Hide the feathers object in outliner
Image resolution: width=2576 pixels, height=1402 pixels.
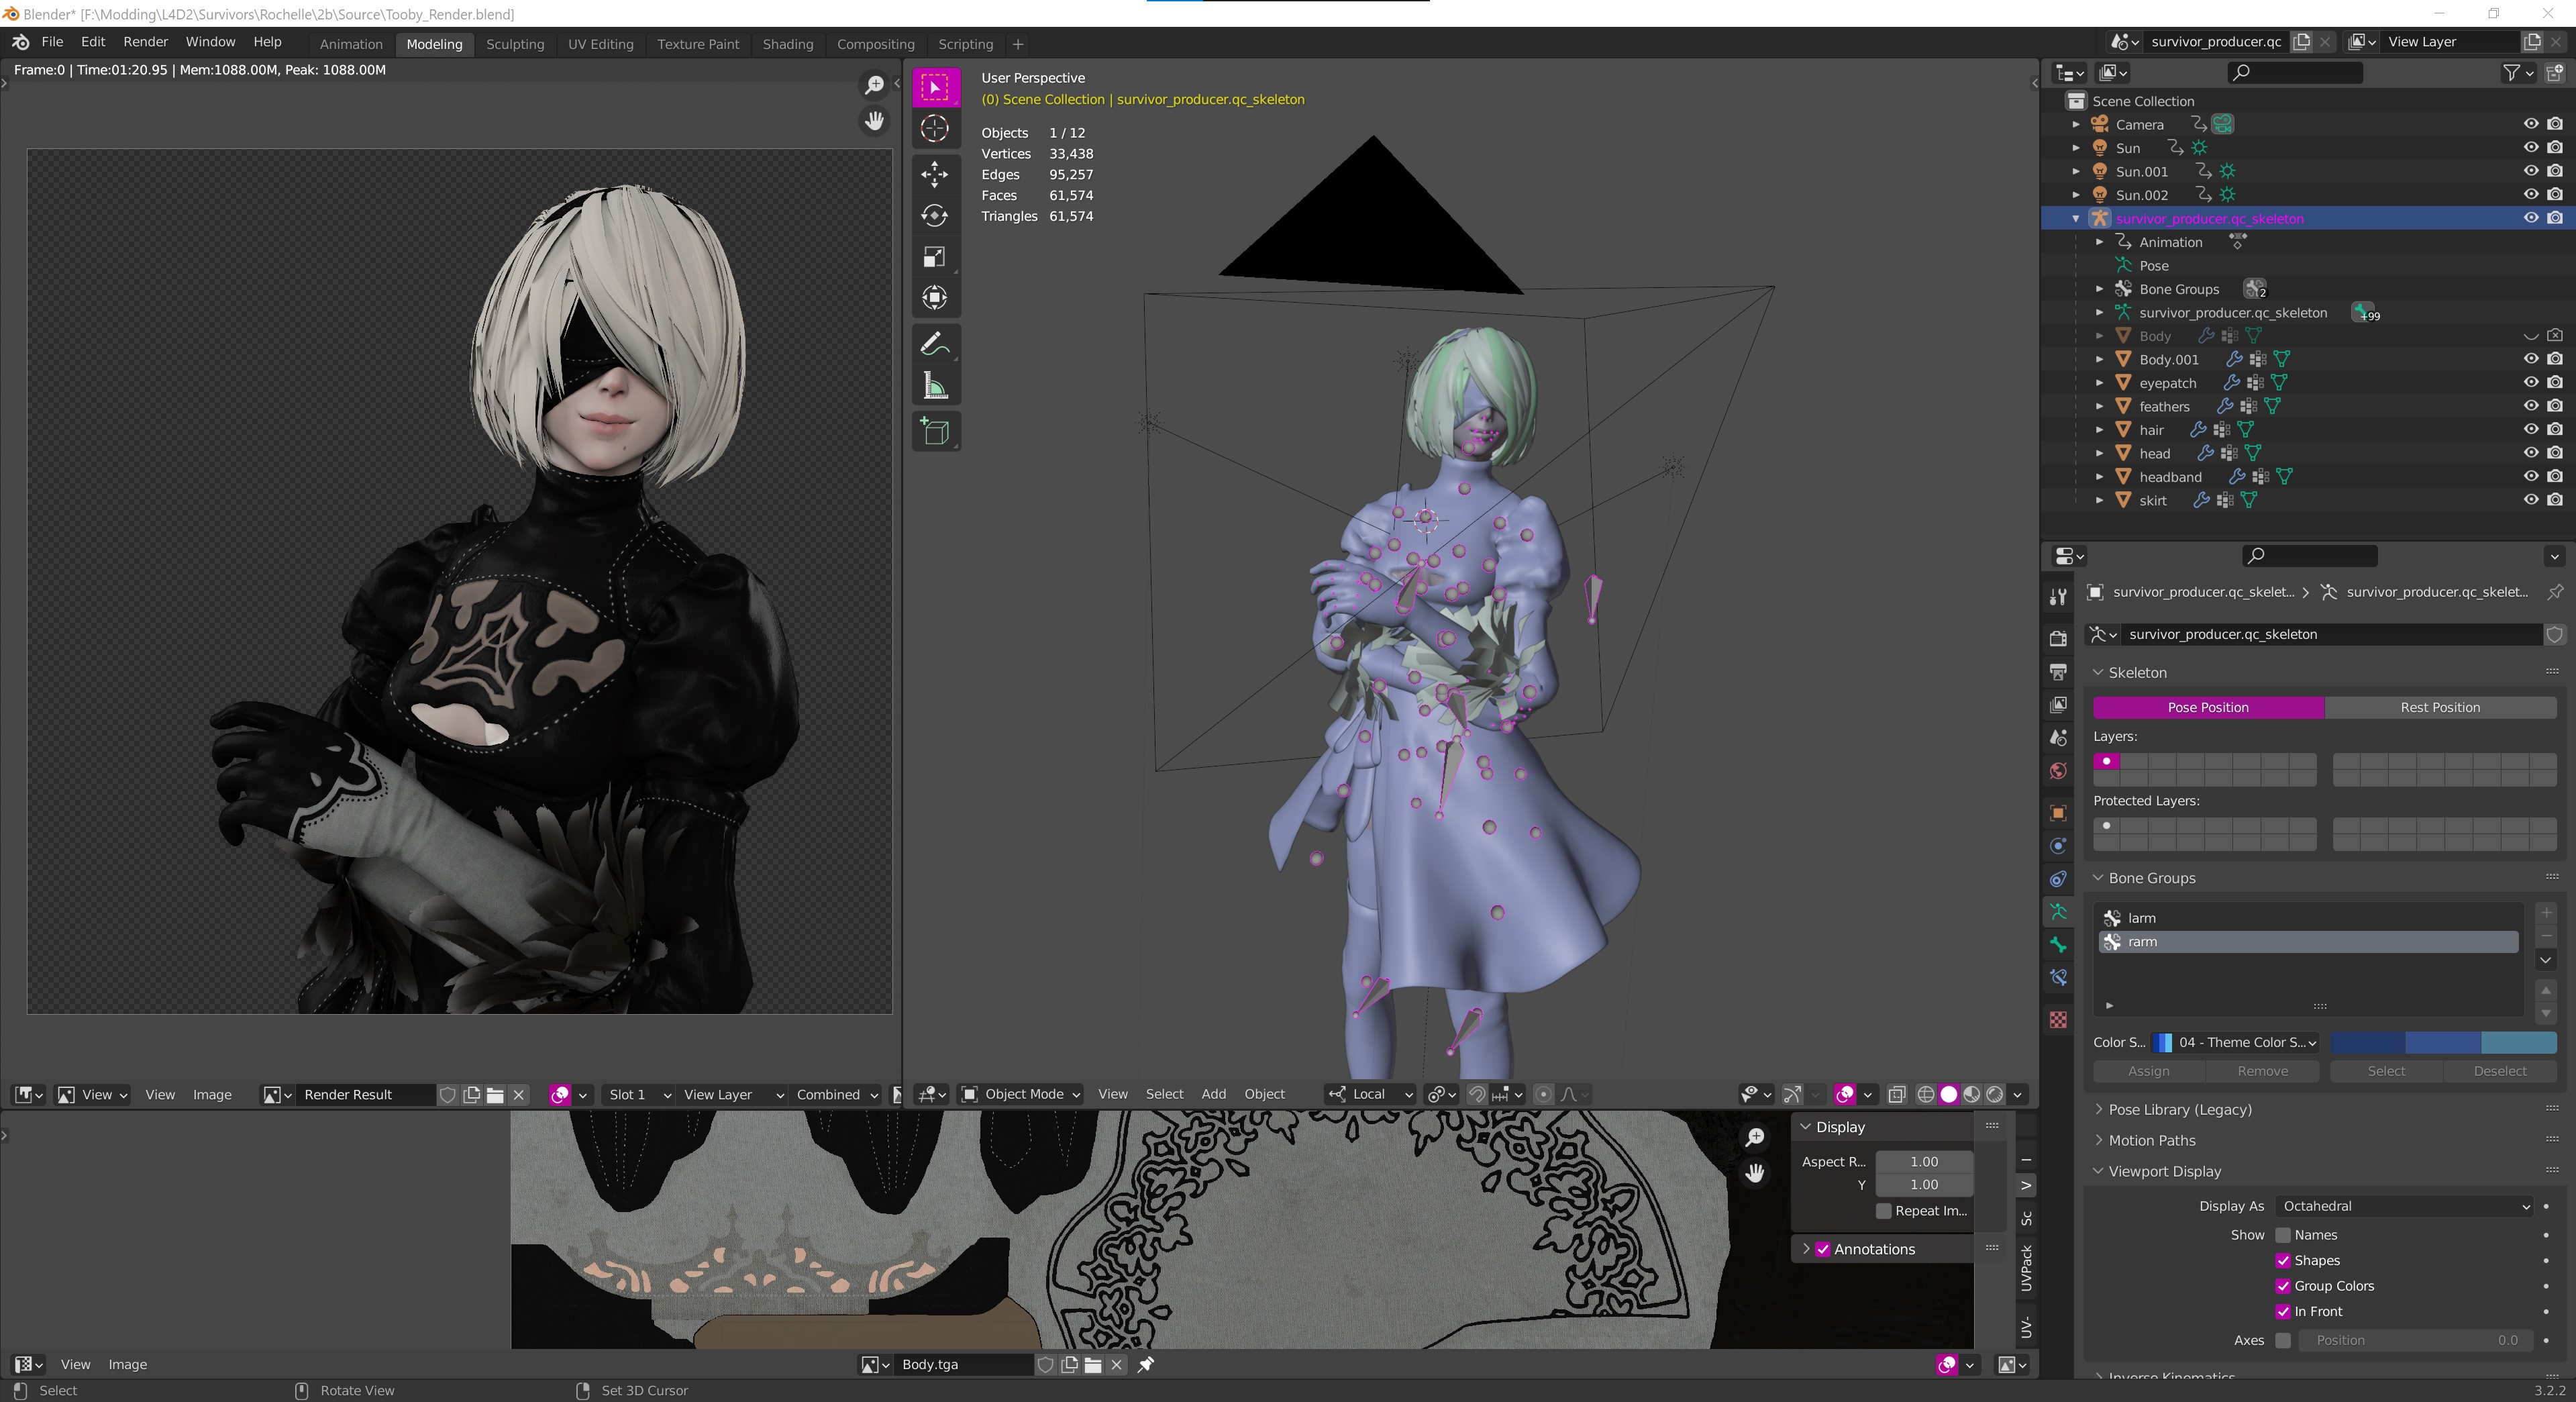[x=2530, y=406]
